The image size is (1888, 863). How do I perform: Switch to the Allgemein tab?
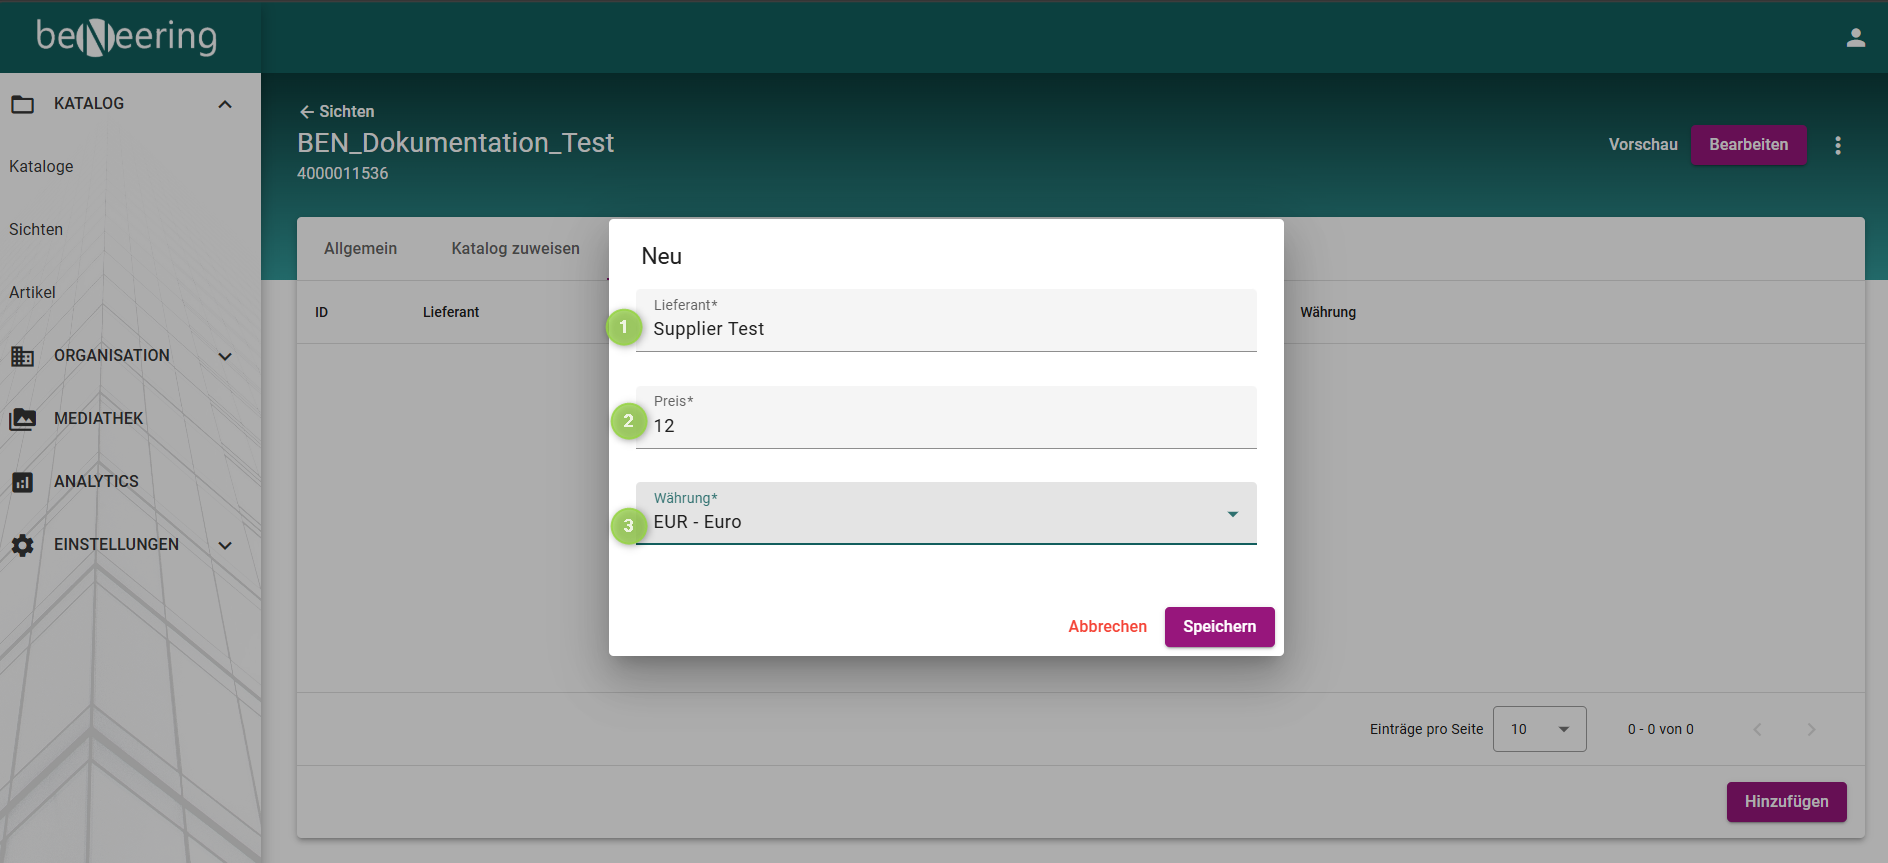[360, 249]
